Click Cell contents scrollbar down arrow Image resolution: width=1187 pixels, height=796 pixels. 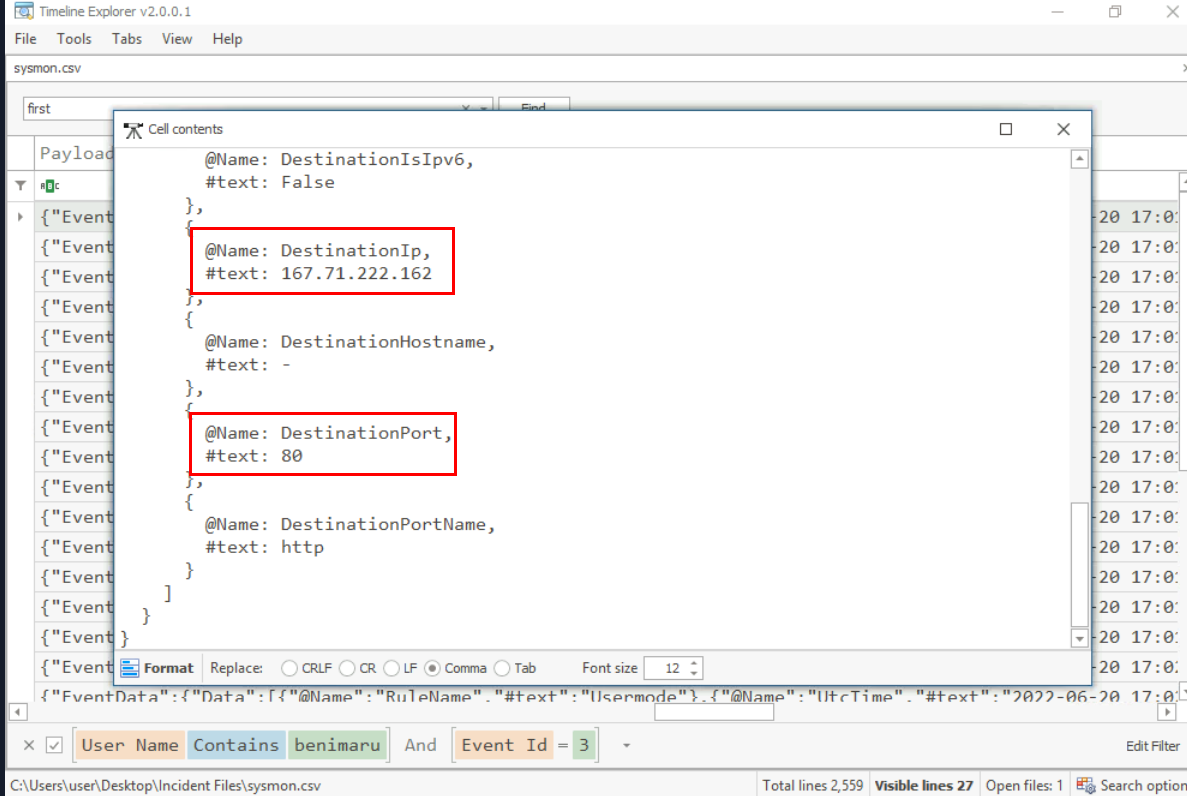click(x=1080, y=639)
